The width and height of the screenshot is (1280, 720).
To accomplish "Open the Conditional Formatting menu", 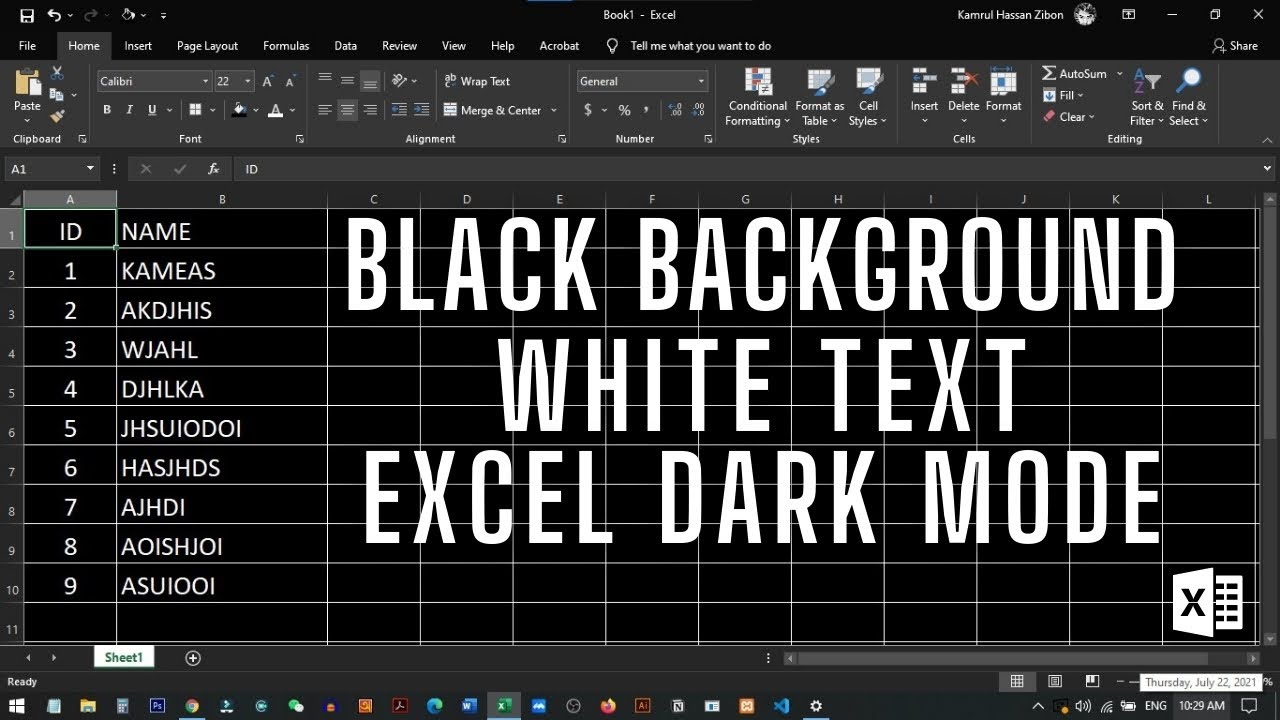I will click(x=757, y=98).
